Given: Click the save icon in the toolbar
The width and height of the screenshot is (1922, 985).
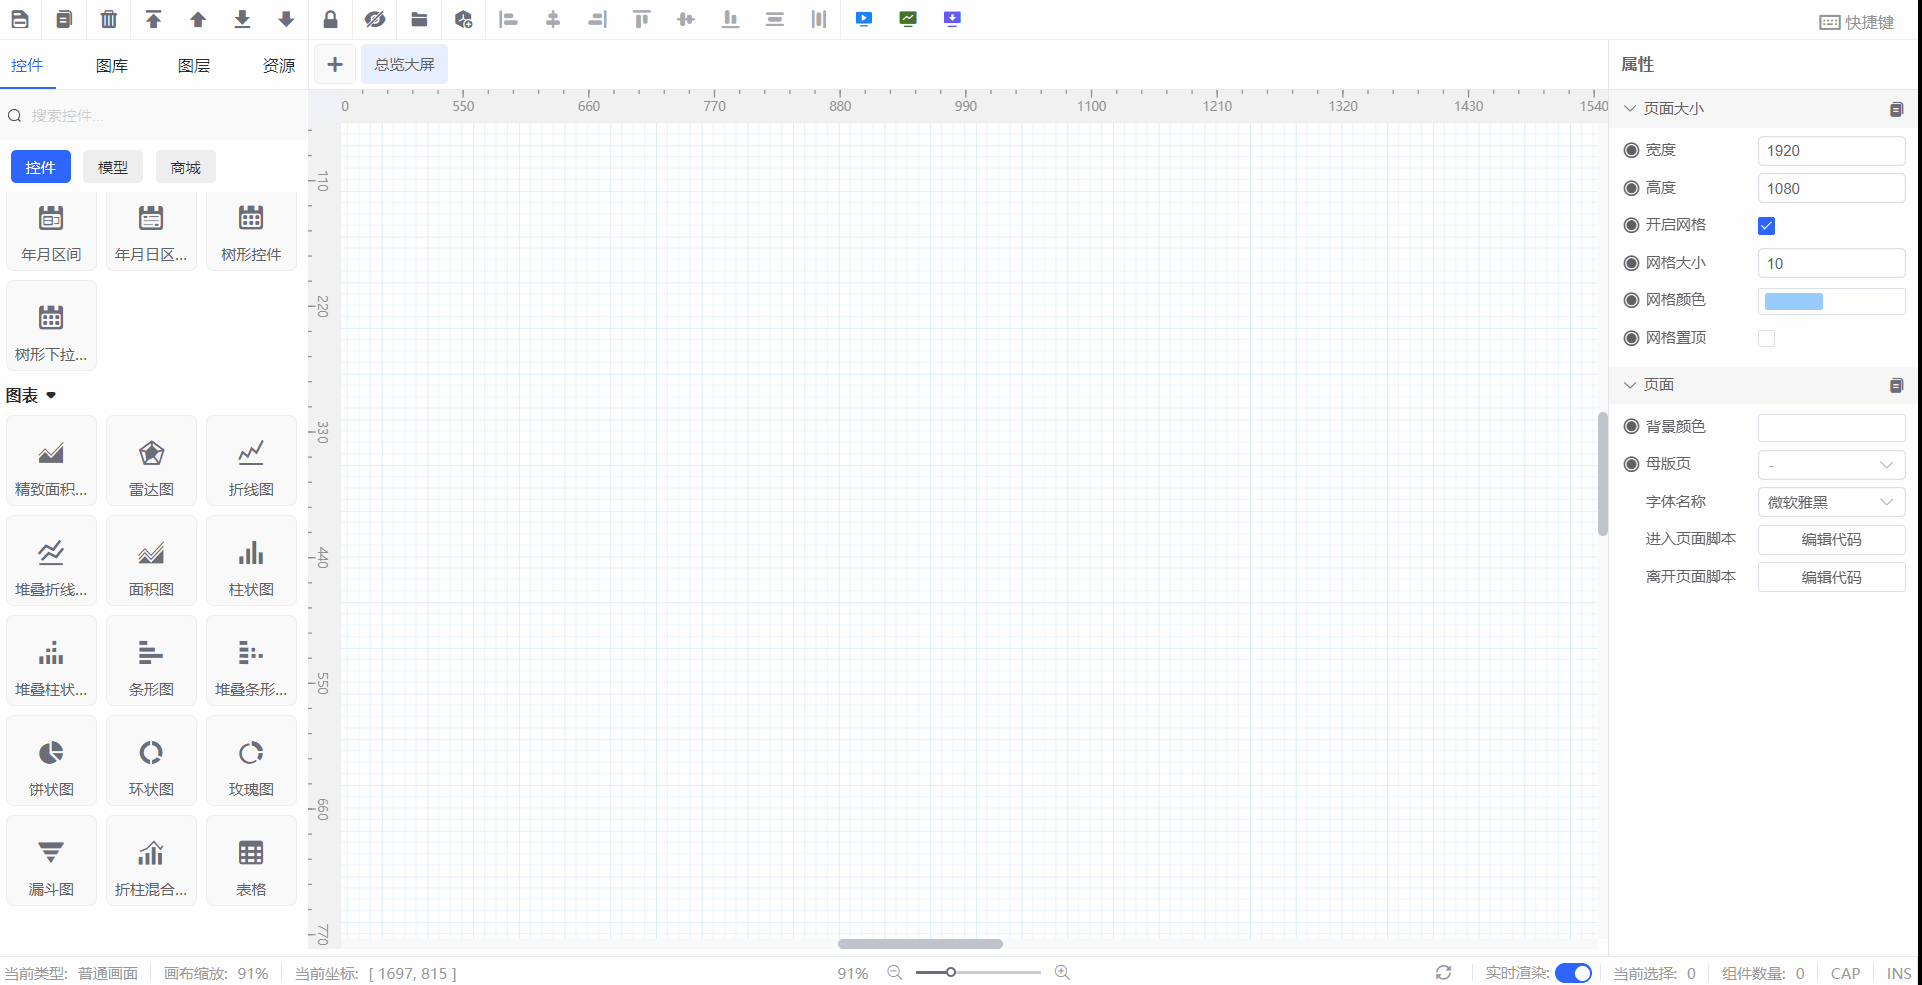Looking at the screenshot, I should point(20,19).
